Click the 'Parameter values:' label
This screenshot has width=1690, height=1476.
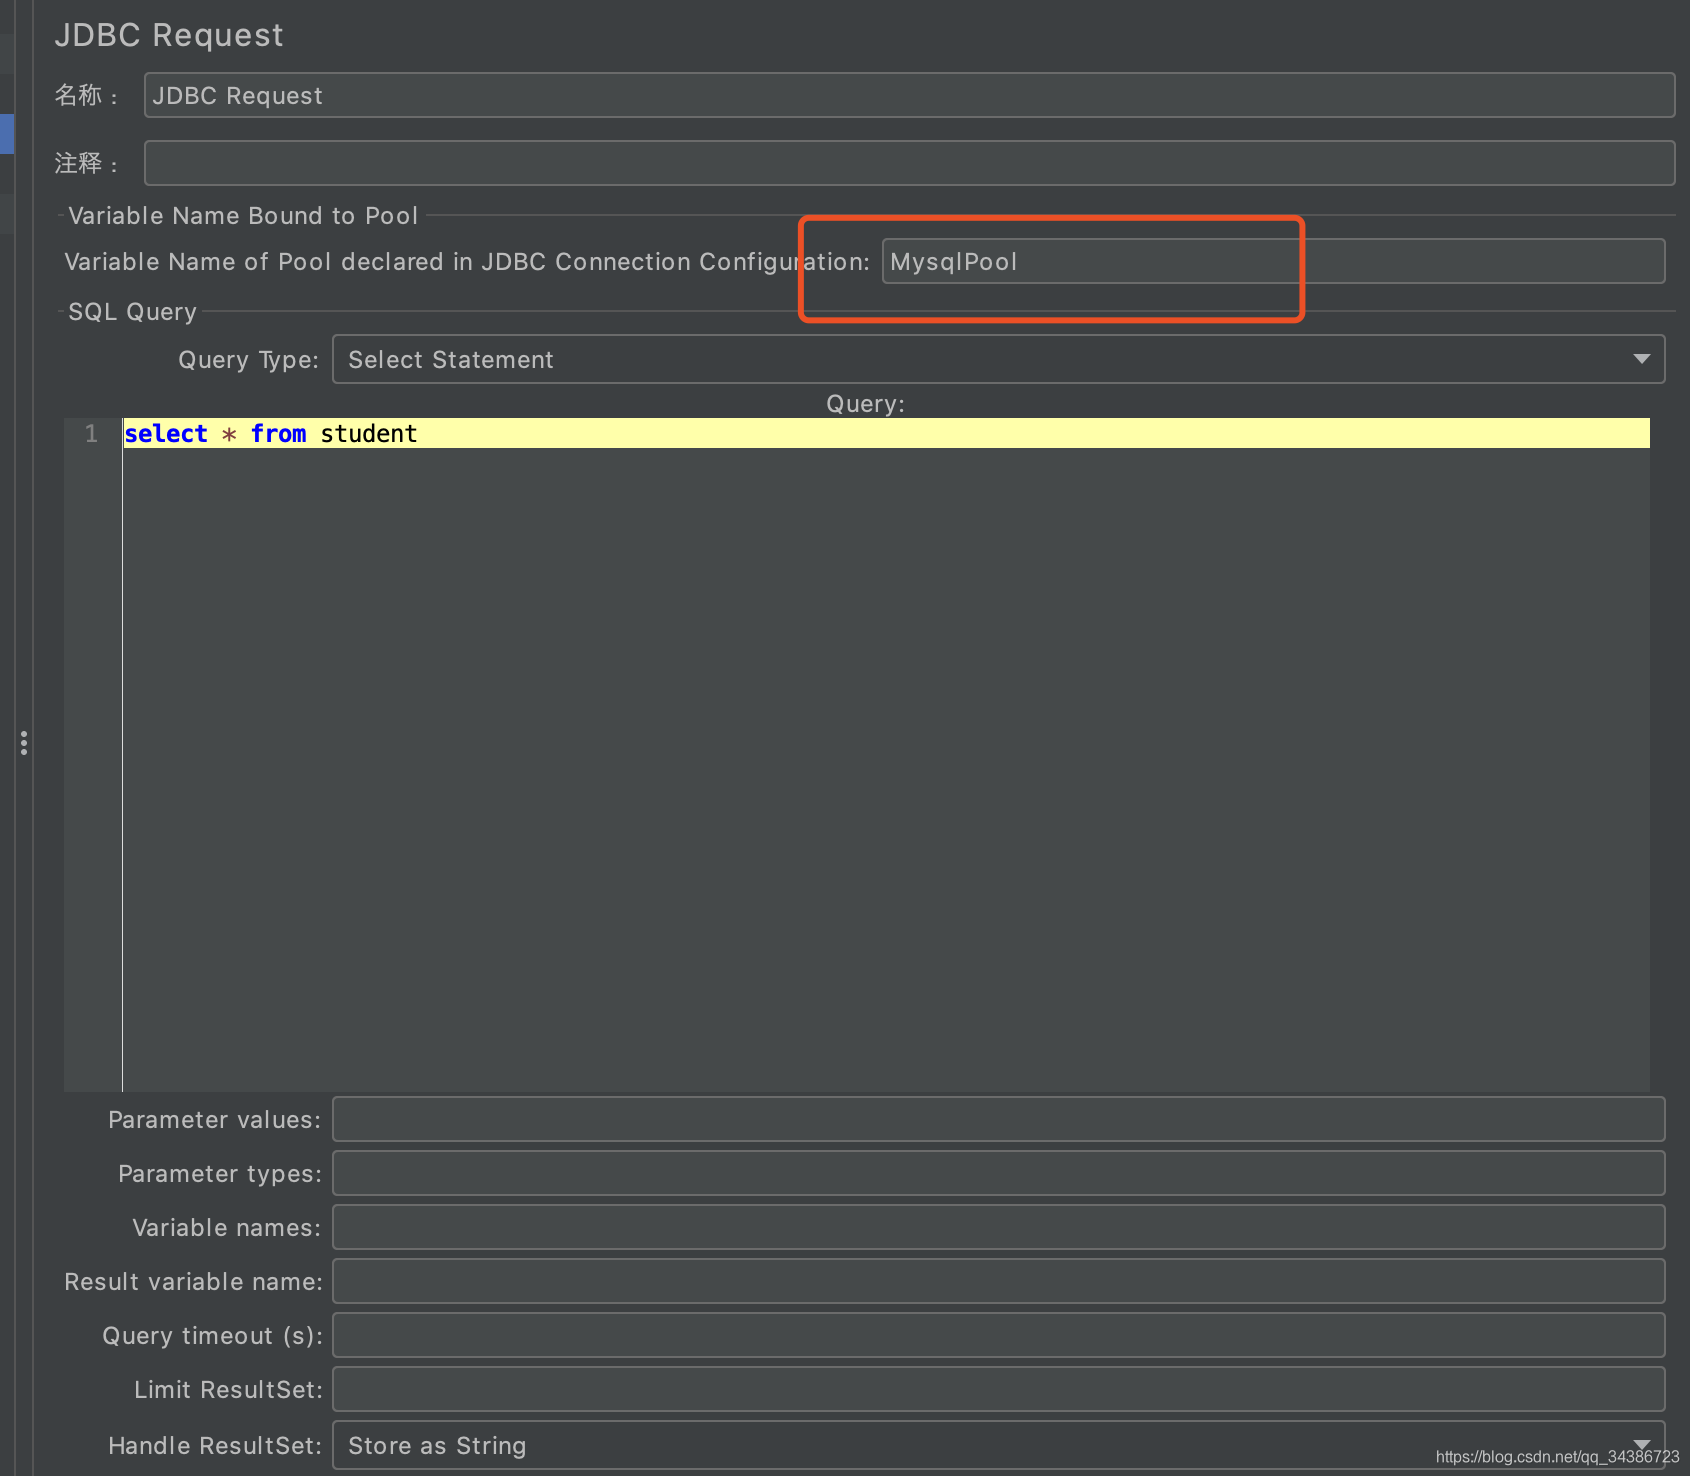(x=215, y=1120)
